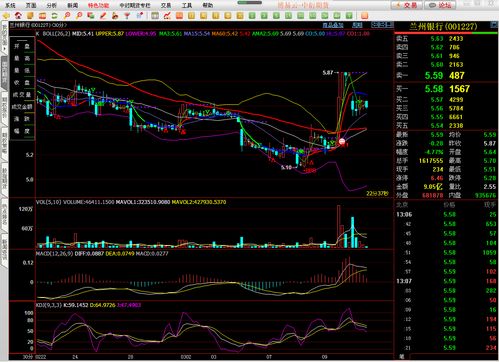Click the red house home icon in toolbar
The height and width of the screenshot is (362, 499).
[x=18, y=15]
